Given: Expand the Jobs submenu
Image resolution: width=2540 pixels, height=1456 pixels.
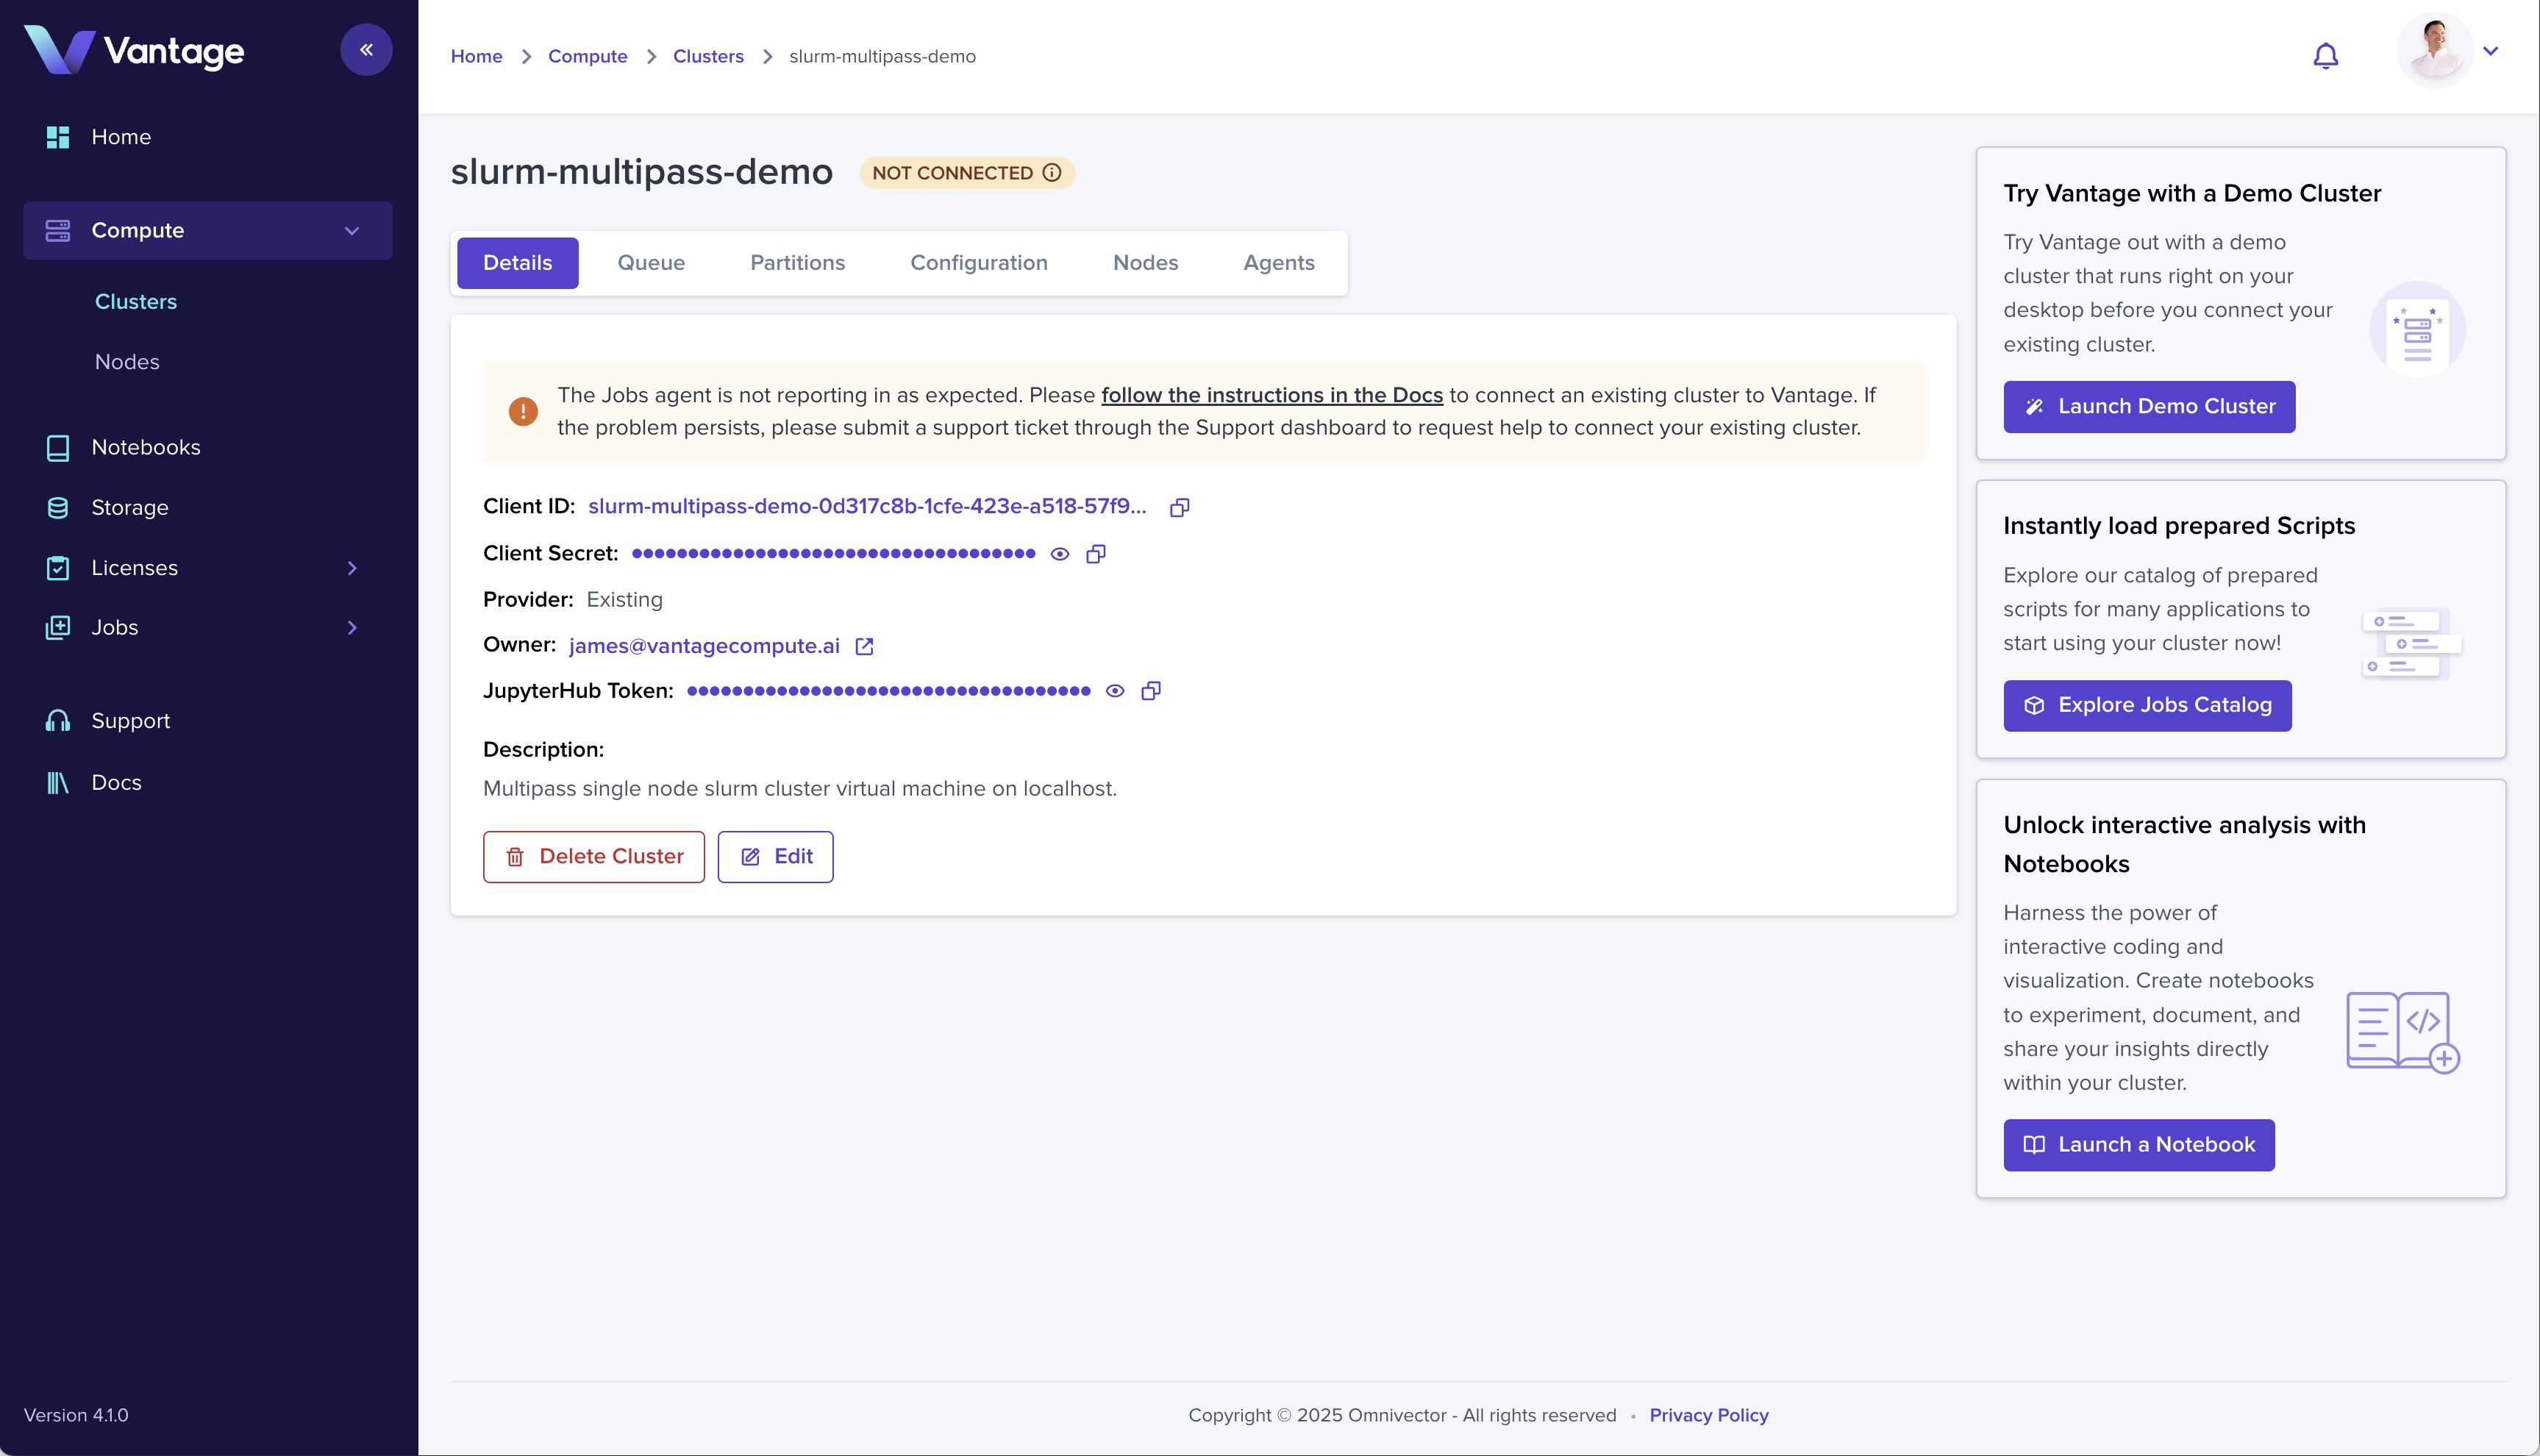Looking at the screenshot, I should coord(351,628).
